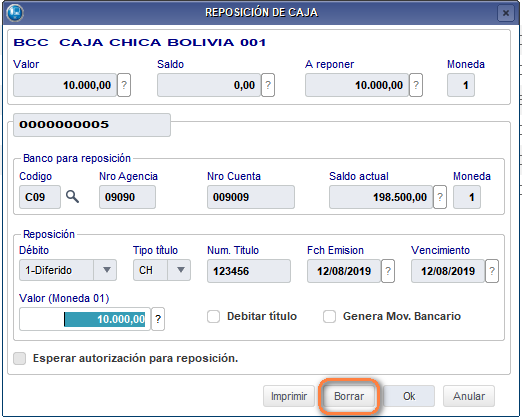
Task: Click the highlighted Valor (Moneda 01) field
Action: coord(85,319)
